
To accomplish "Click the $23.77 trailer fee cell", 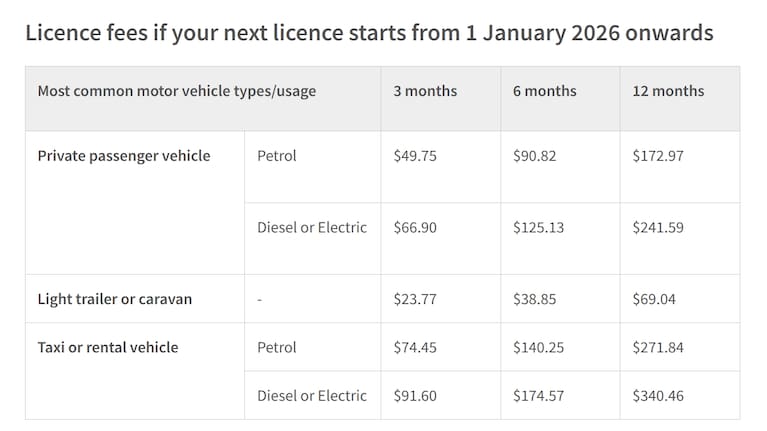I will 415,299.
